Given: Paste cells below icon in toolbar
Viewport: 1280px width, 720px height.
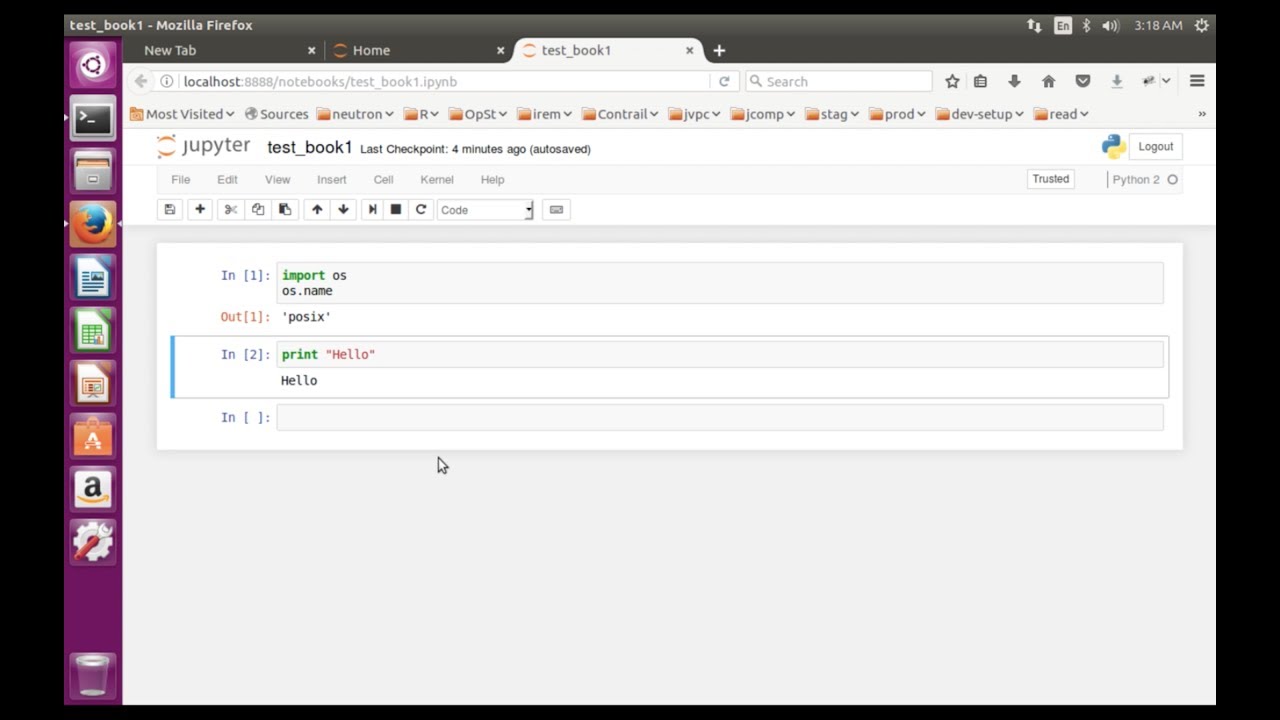Looking at the screenshot, I should click(x=285, y=210).
